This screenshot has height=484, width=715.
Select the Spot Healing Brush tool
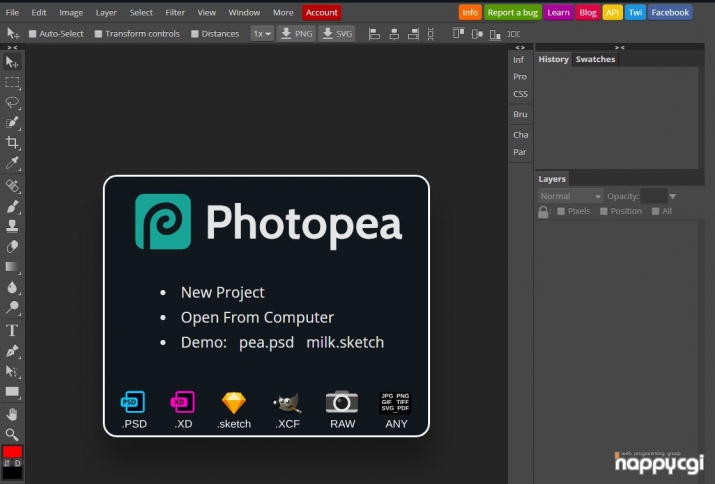pyautogui.click(x=12, y=186)
